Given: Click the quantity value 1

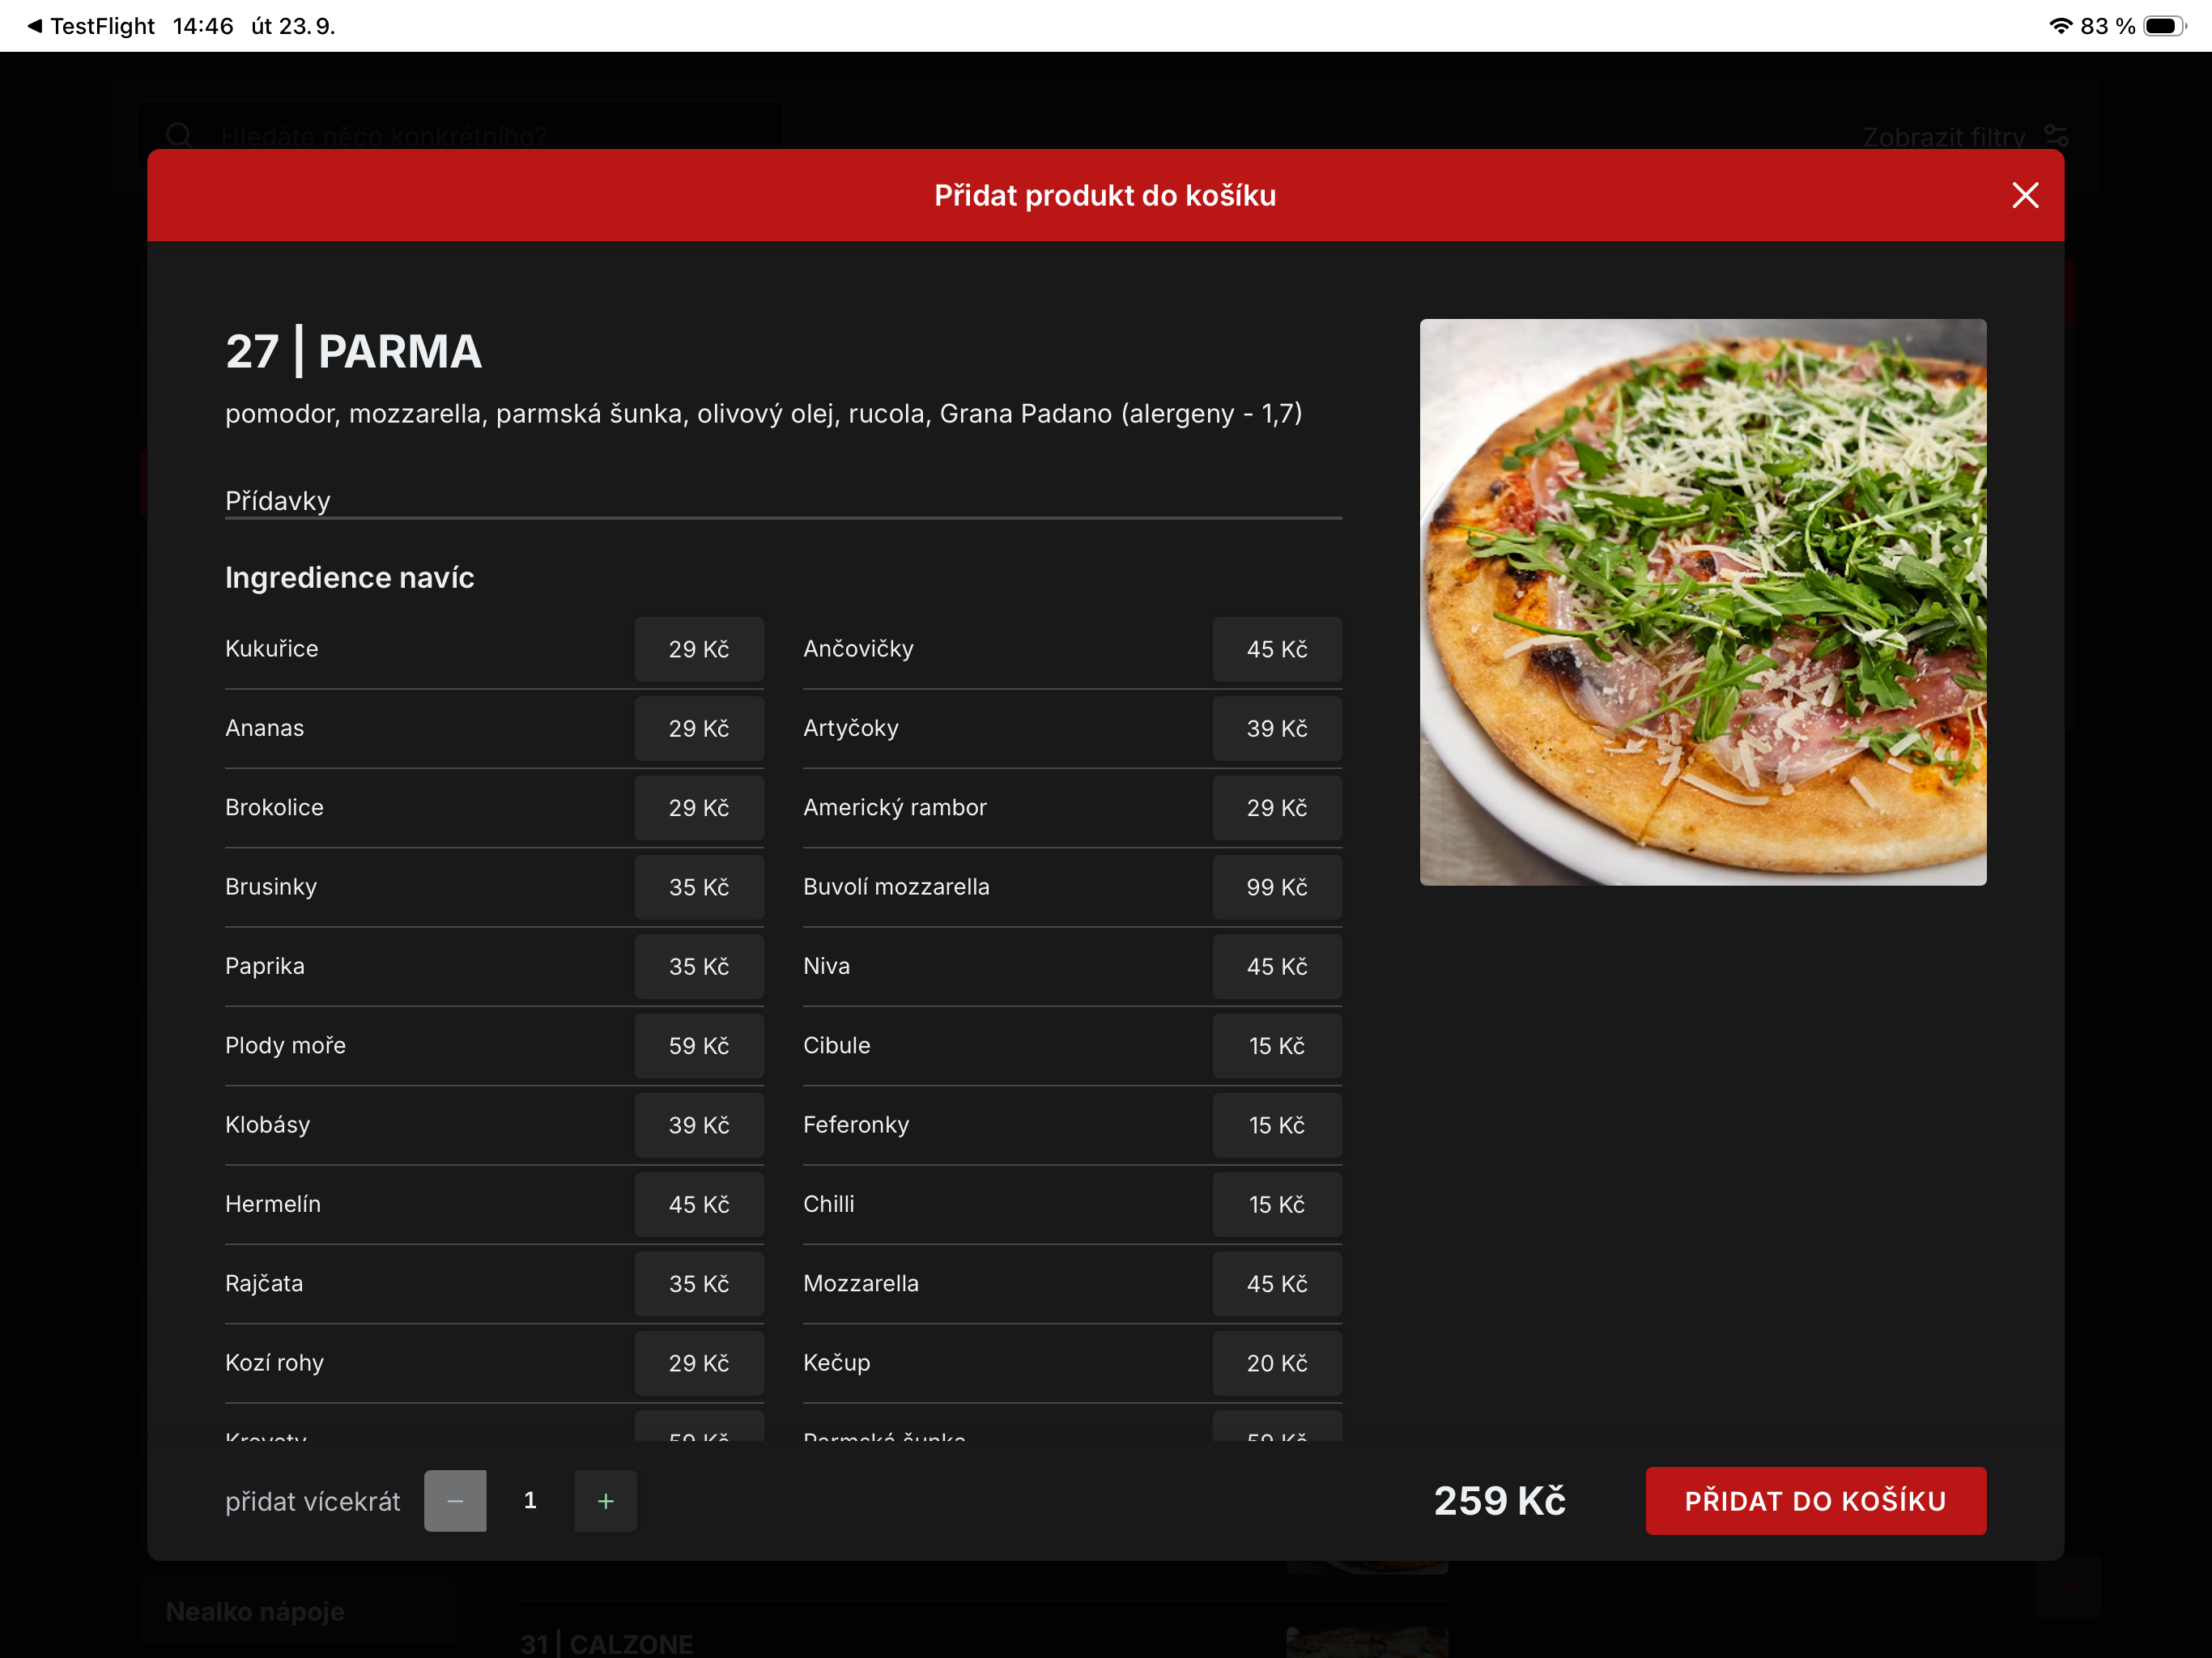Looking at the screenshot, I should 530,1500.
